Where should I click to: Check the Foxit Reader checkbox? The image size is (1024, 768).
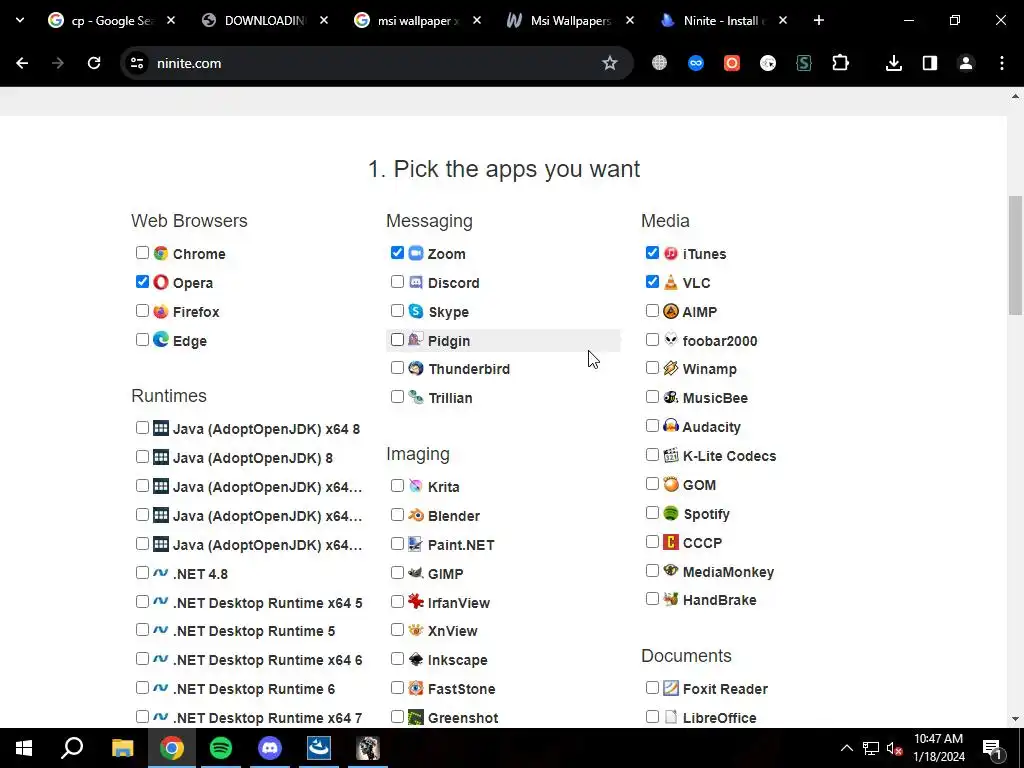(652, 688)
